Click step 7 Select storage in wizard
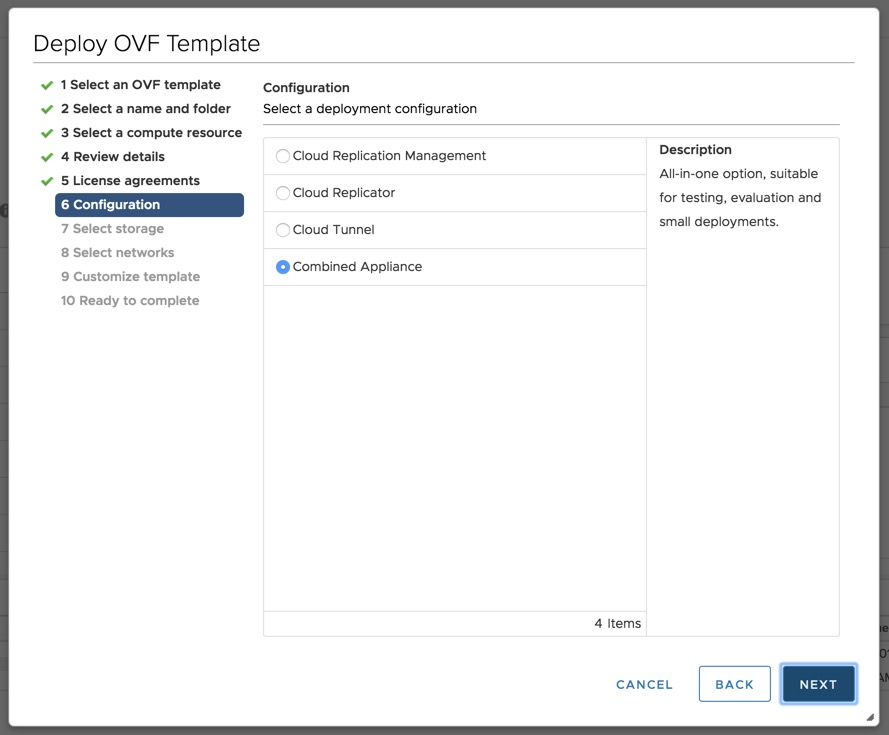The width and height of the screenshot is (889, 735). click(x=112, y=229)
